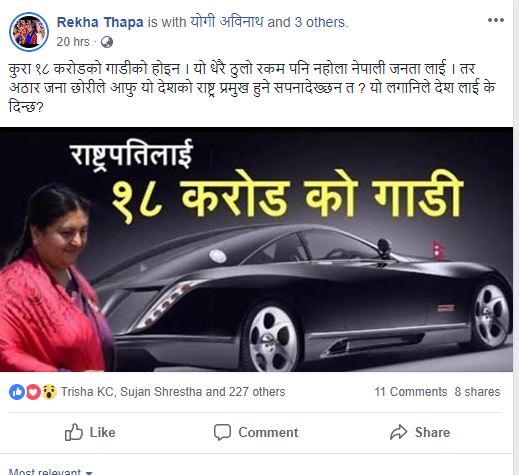View the 11 Comments link
519x475 pixels.
(410, 392)
